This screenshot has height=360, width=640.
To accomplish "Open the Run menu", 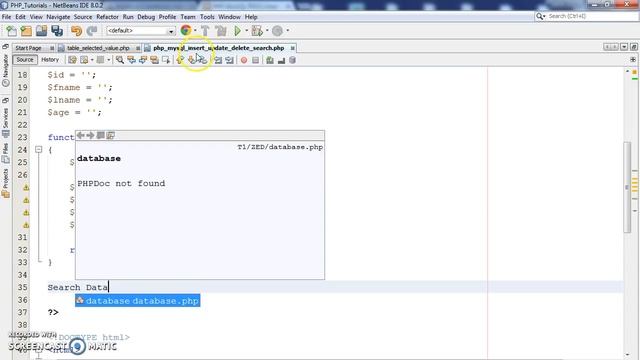I will pos(128,17).
